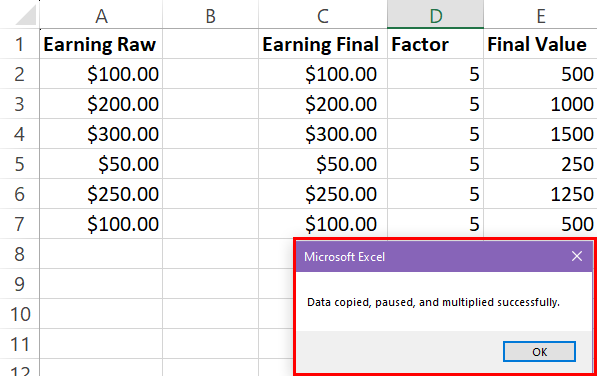Select cell C2 with $100.00
Image resolution: width=597 pixels, height=376 pixels.
(x=323, y=74)
